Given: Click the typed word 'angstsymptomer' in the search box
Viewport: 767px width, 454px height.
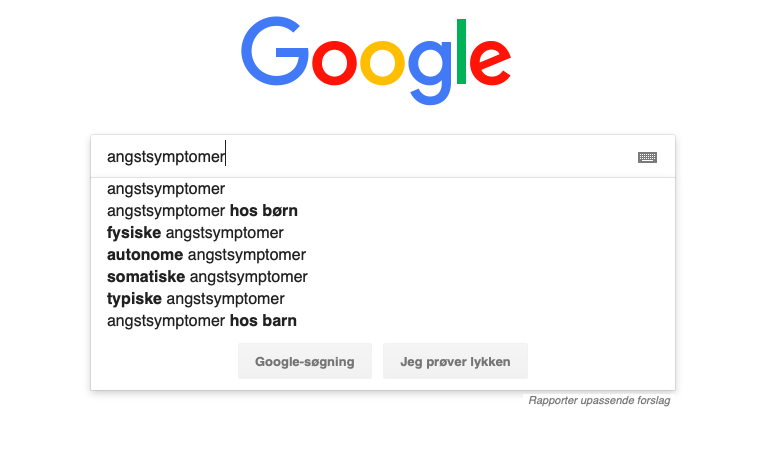Looking at the screenshot, I should tap(166, 157).
